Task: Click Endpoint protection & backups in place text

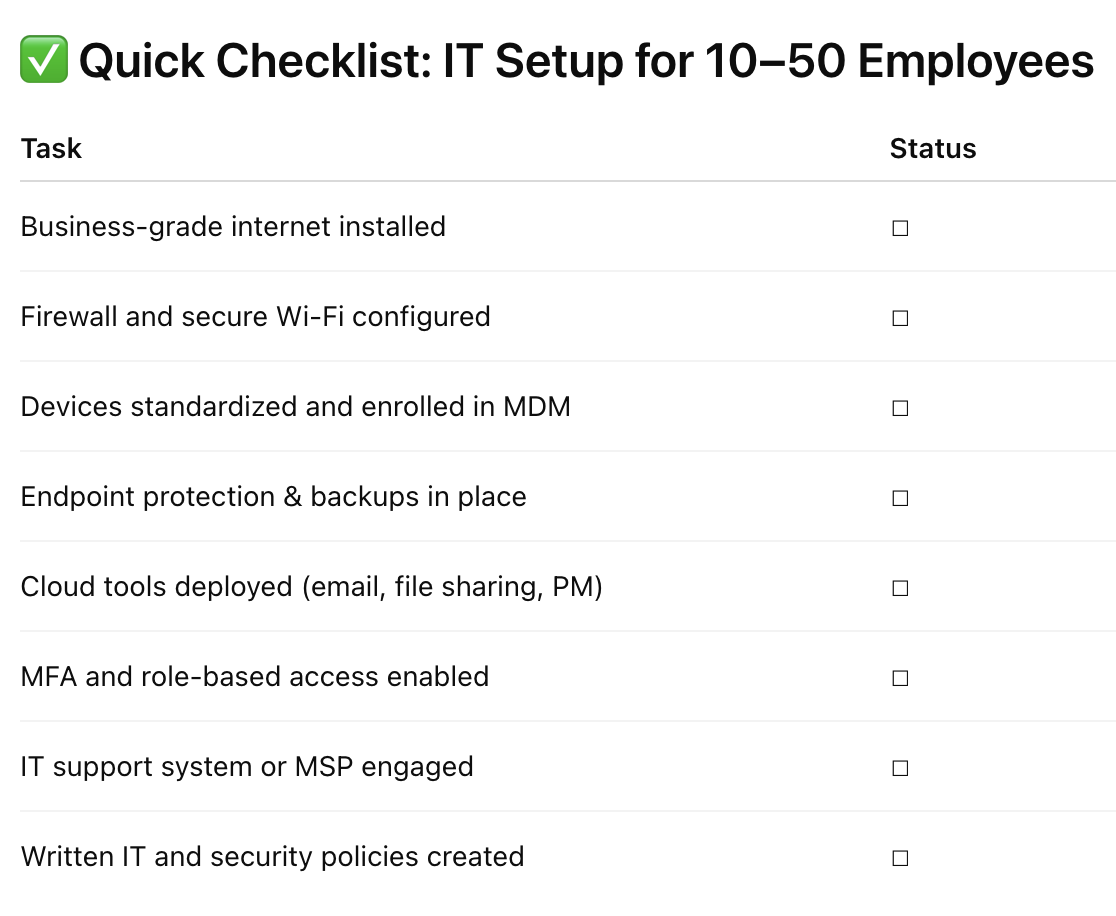Action: click(273, 497)
